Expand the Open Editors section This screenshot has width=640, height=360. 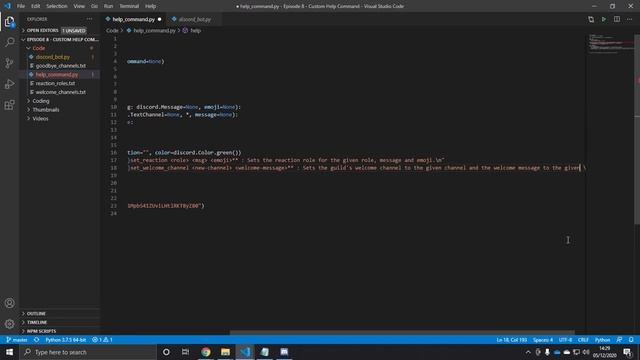(x=60, y=31)
